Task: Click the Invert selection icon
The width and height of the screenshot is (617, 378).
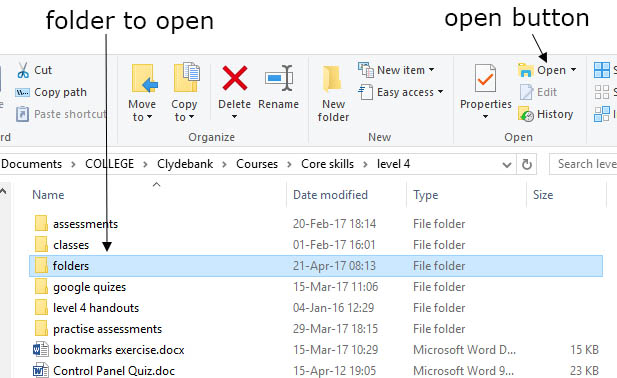Action: (602, 114)
